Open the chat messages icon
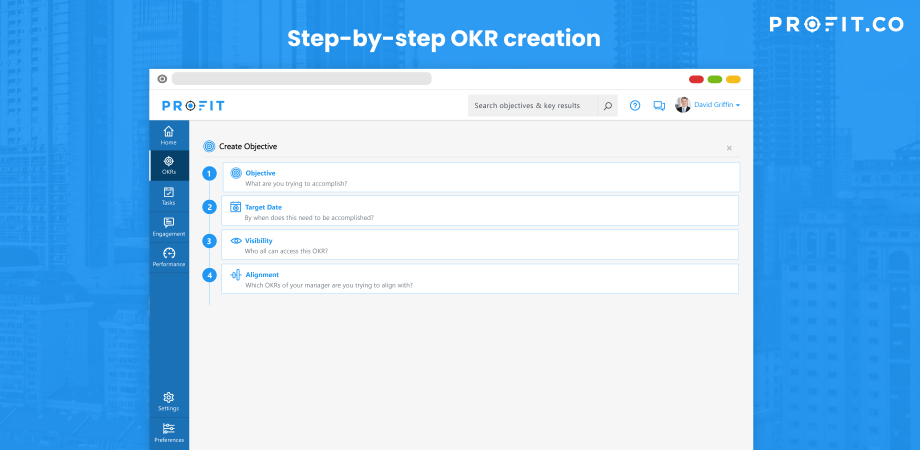 coord(659,106)
